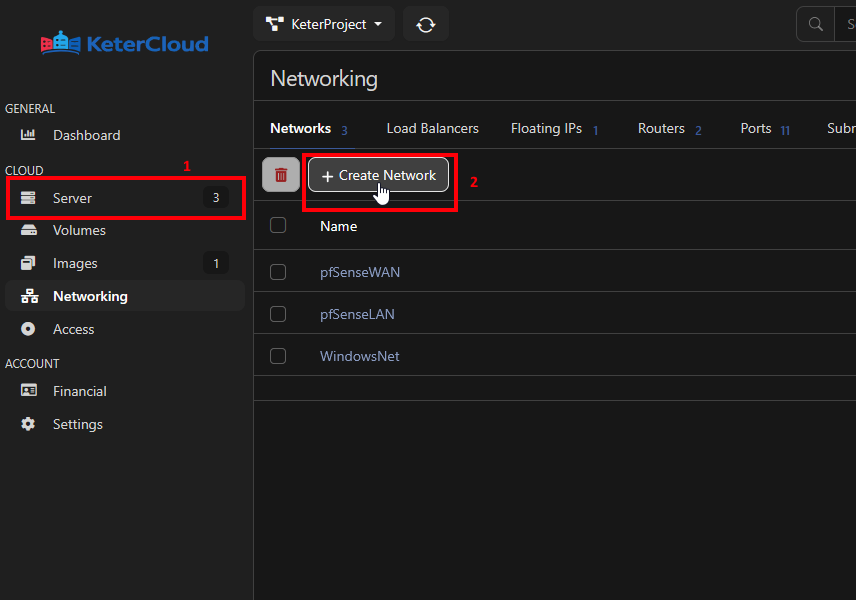
Task: View the Floating IPs tab
Action: coord(546,128)
